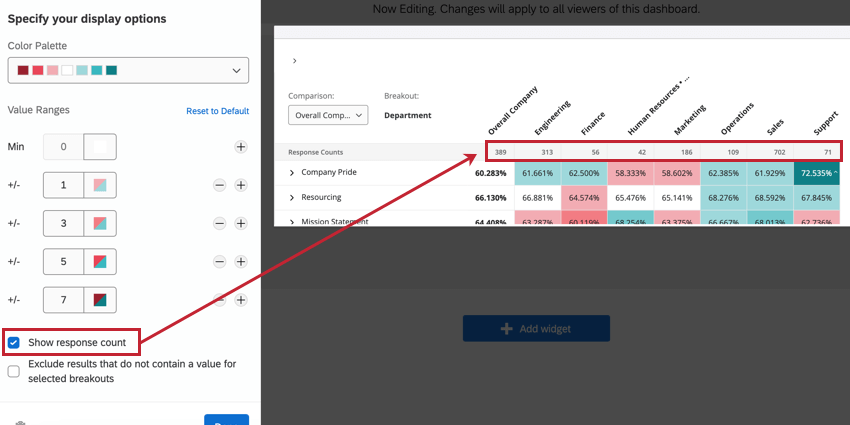Select the Marketing column header
850x425 pixels.
(x=690, y=120)
